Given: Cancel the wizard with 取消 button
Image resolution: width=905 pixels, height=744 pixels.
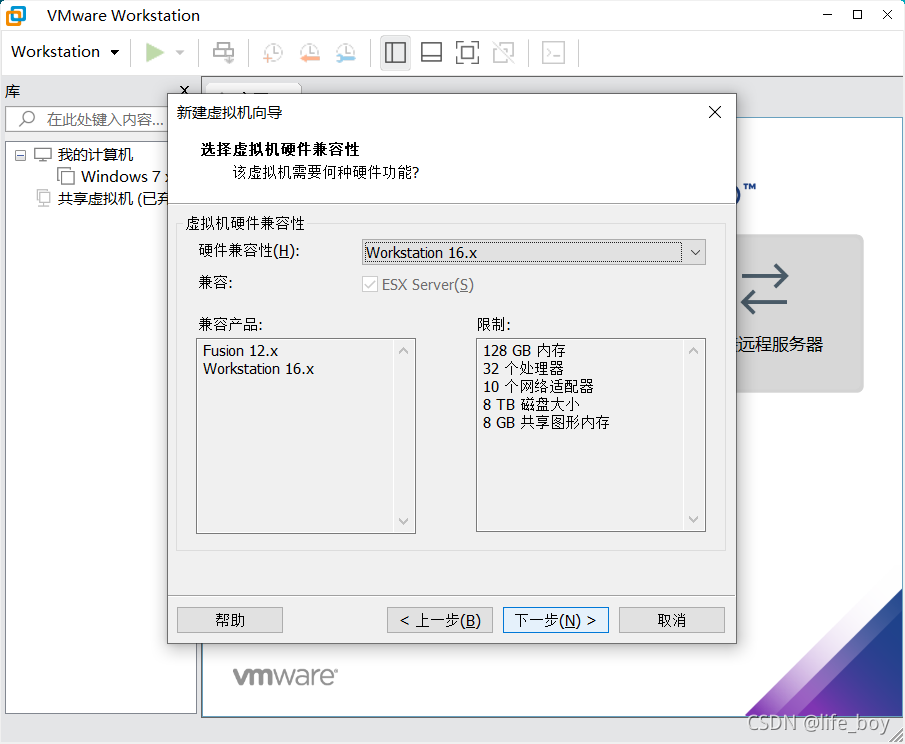Looking at the screenshot, I should [x=672, y=620].
